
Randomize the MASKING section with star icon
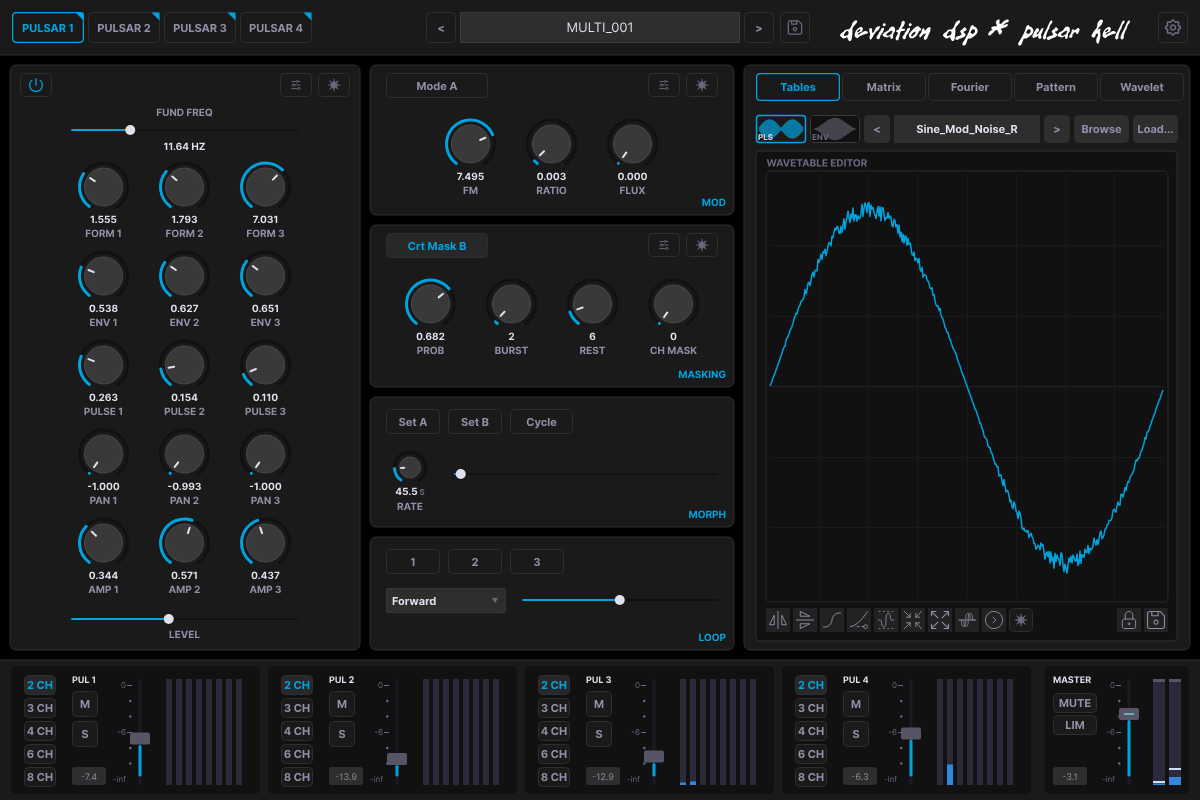(702, 245)
